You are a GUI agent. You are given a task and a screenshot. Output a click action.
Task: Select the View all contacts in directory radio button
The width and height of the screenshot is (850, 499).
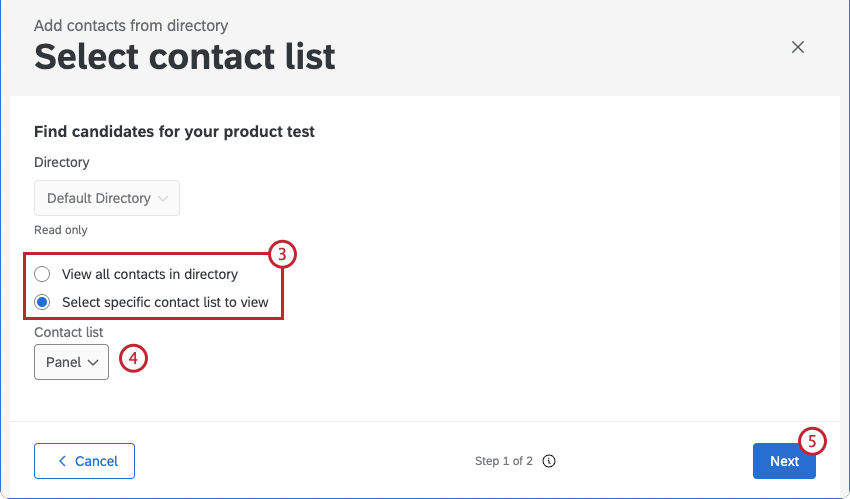pyautogui.click(x=42, y=274)
